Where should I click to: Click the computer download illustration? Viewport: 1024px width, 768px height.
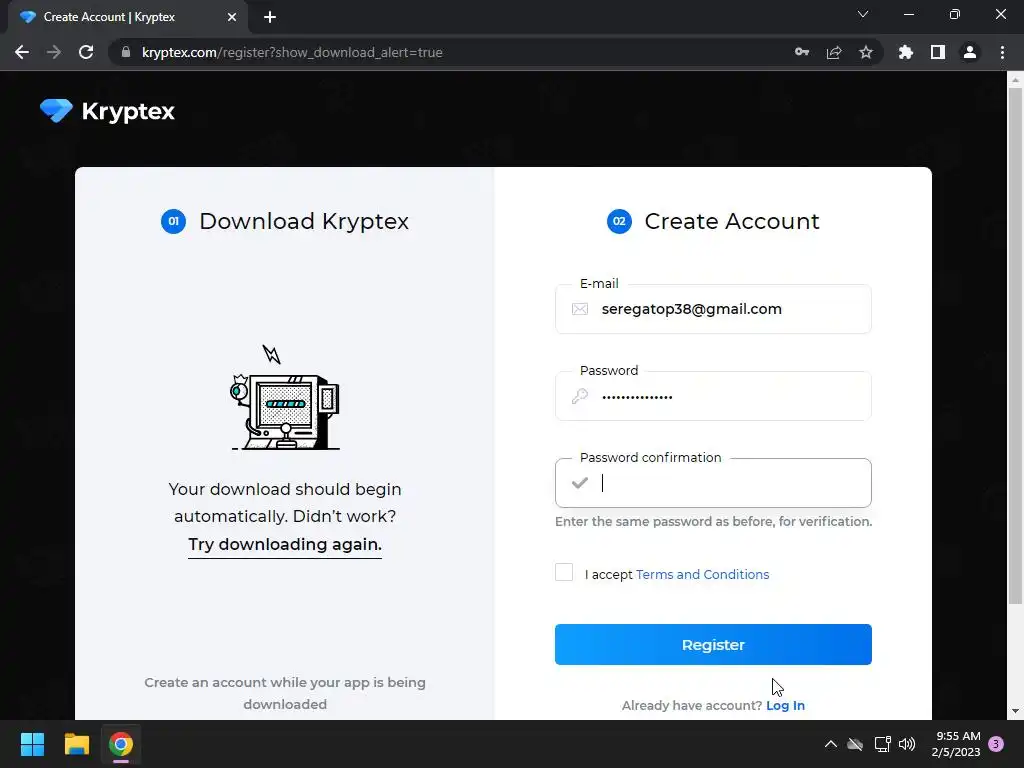point(285,398)
